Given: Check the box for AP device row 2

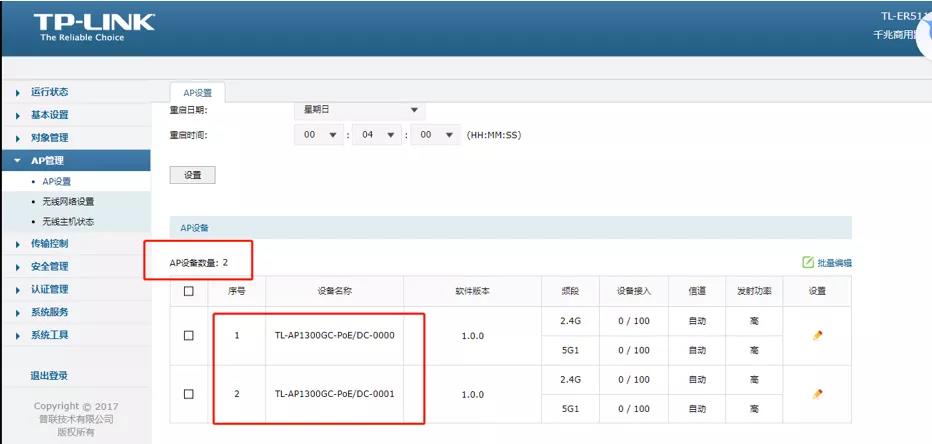Looking at the screenshot, I should coord(189,394).
